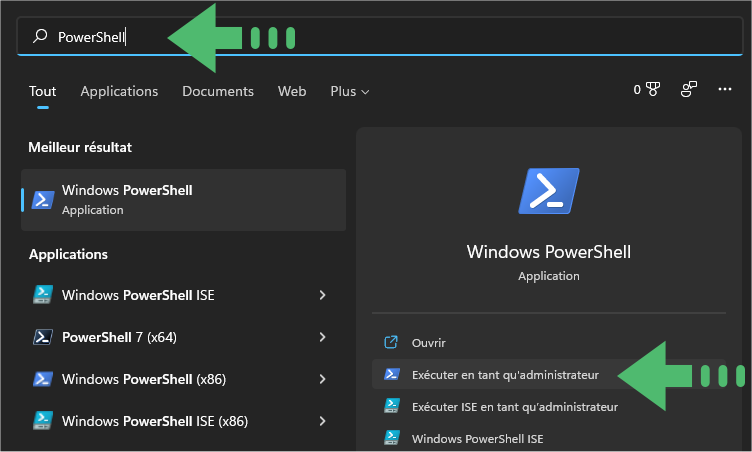Switch to the Documents tab
Image resolution: width=752 pixels, height=452 pixels.
point(218,91)
